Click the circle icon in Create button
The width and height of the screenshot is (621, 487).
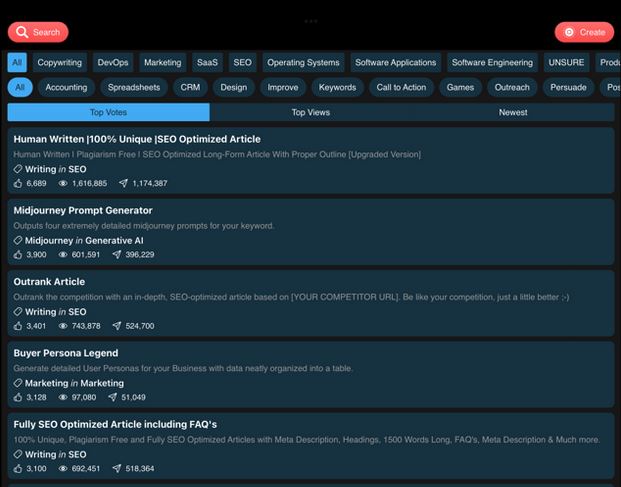point(569,32)
